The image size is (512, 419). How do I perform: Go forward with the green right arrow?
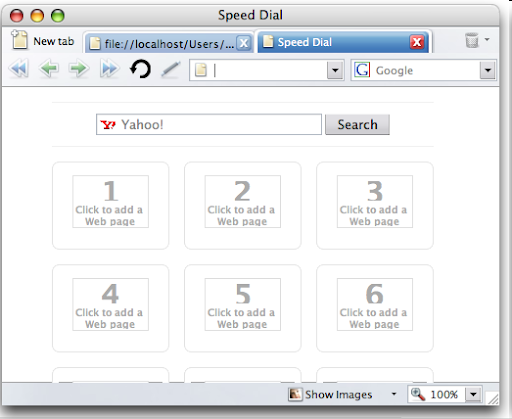(x=79, y=69)
